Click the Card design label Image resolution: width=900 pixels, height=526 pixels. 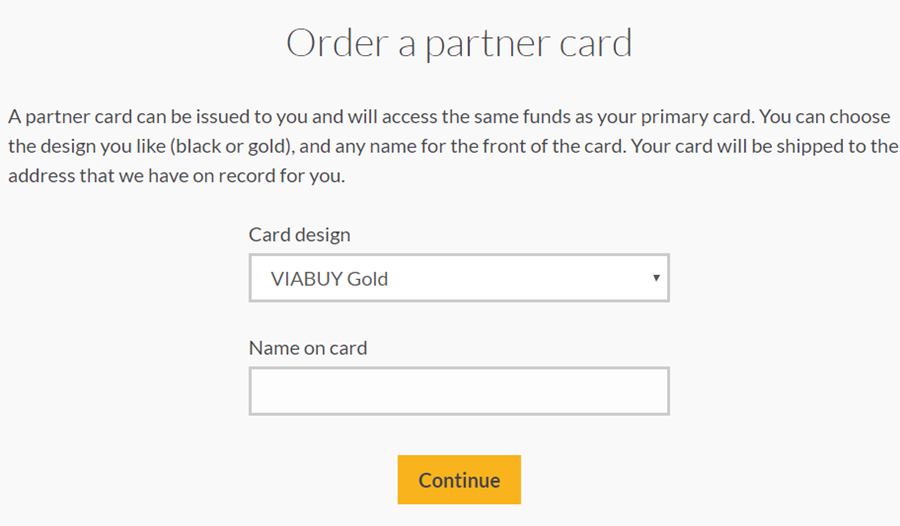pyautogui.click(x=299, y=235)
